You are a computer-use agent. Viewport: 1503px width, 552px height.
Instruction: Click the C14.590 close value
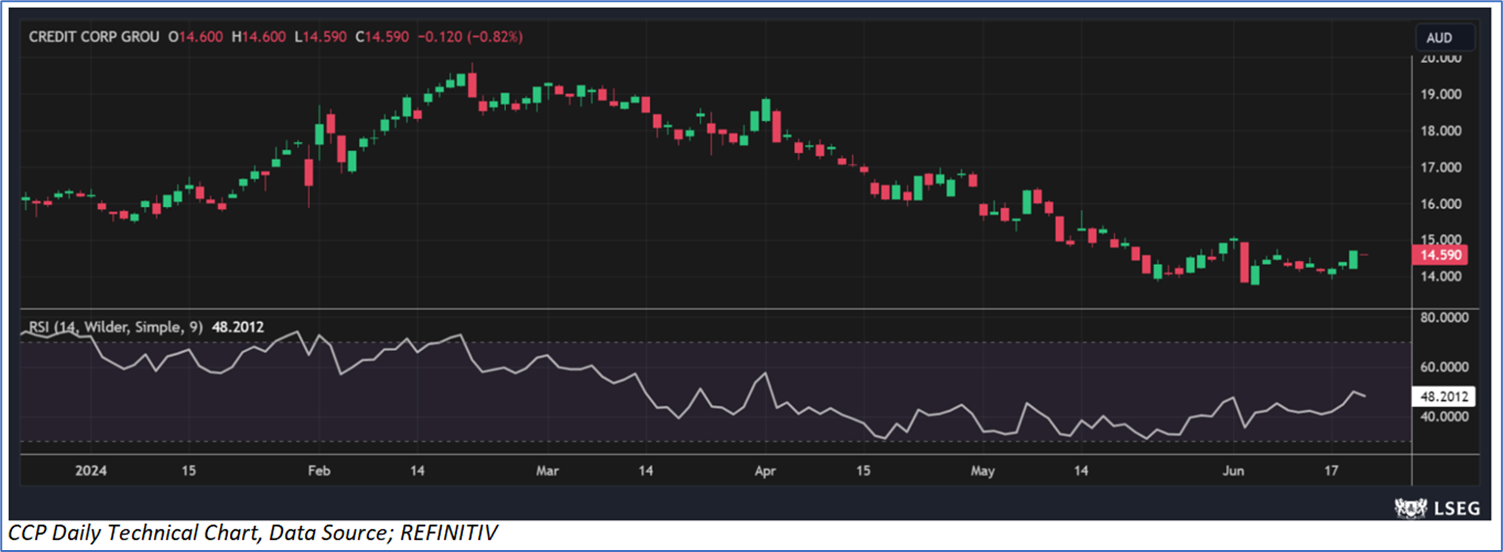coord(383,36)
